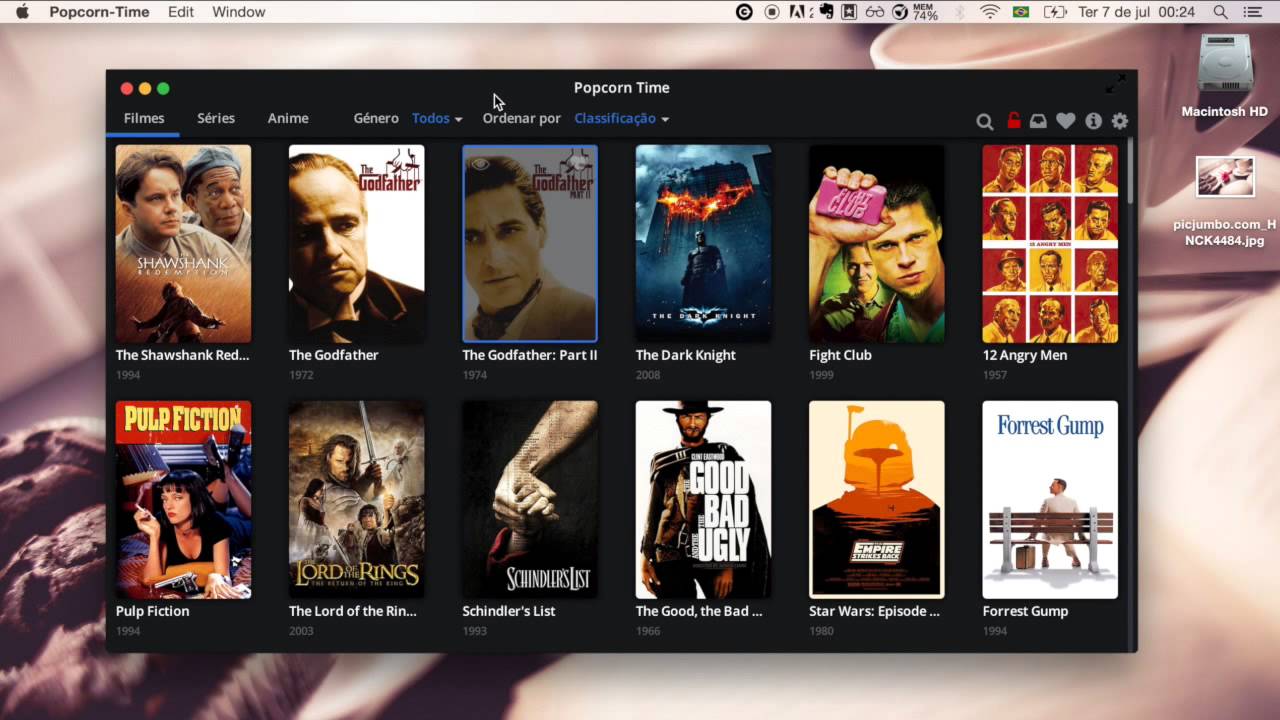Open the favorites heart icon

coord(1066,121)
